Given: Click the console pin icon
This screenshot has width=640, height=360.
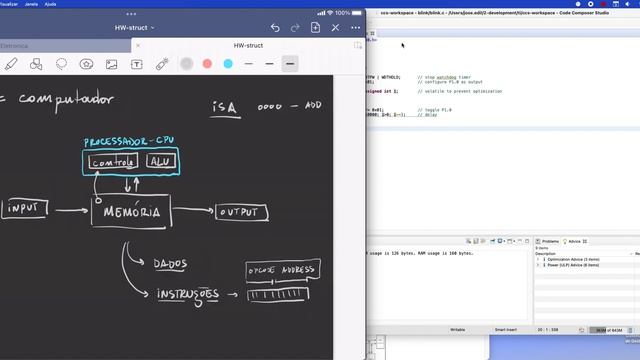Looking at the screenshot, I should 493,241.
